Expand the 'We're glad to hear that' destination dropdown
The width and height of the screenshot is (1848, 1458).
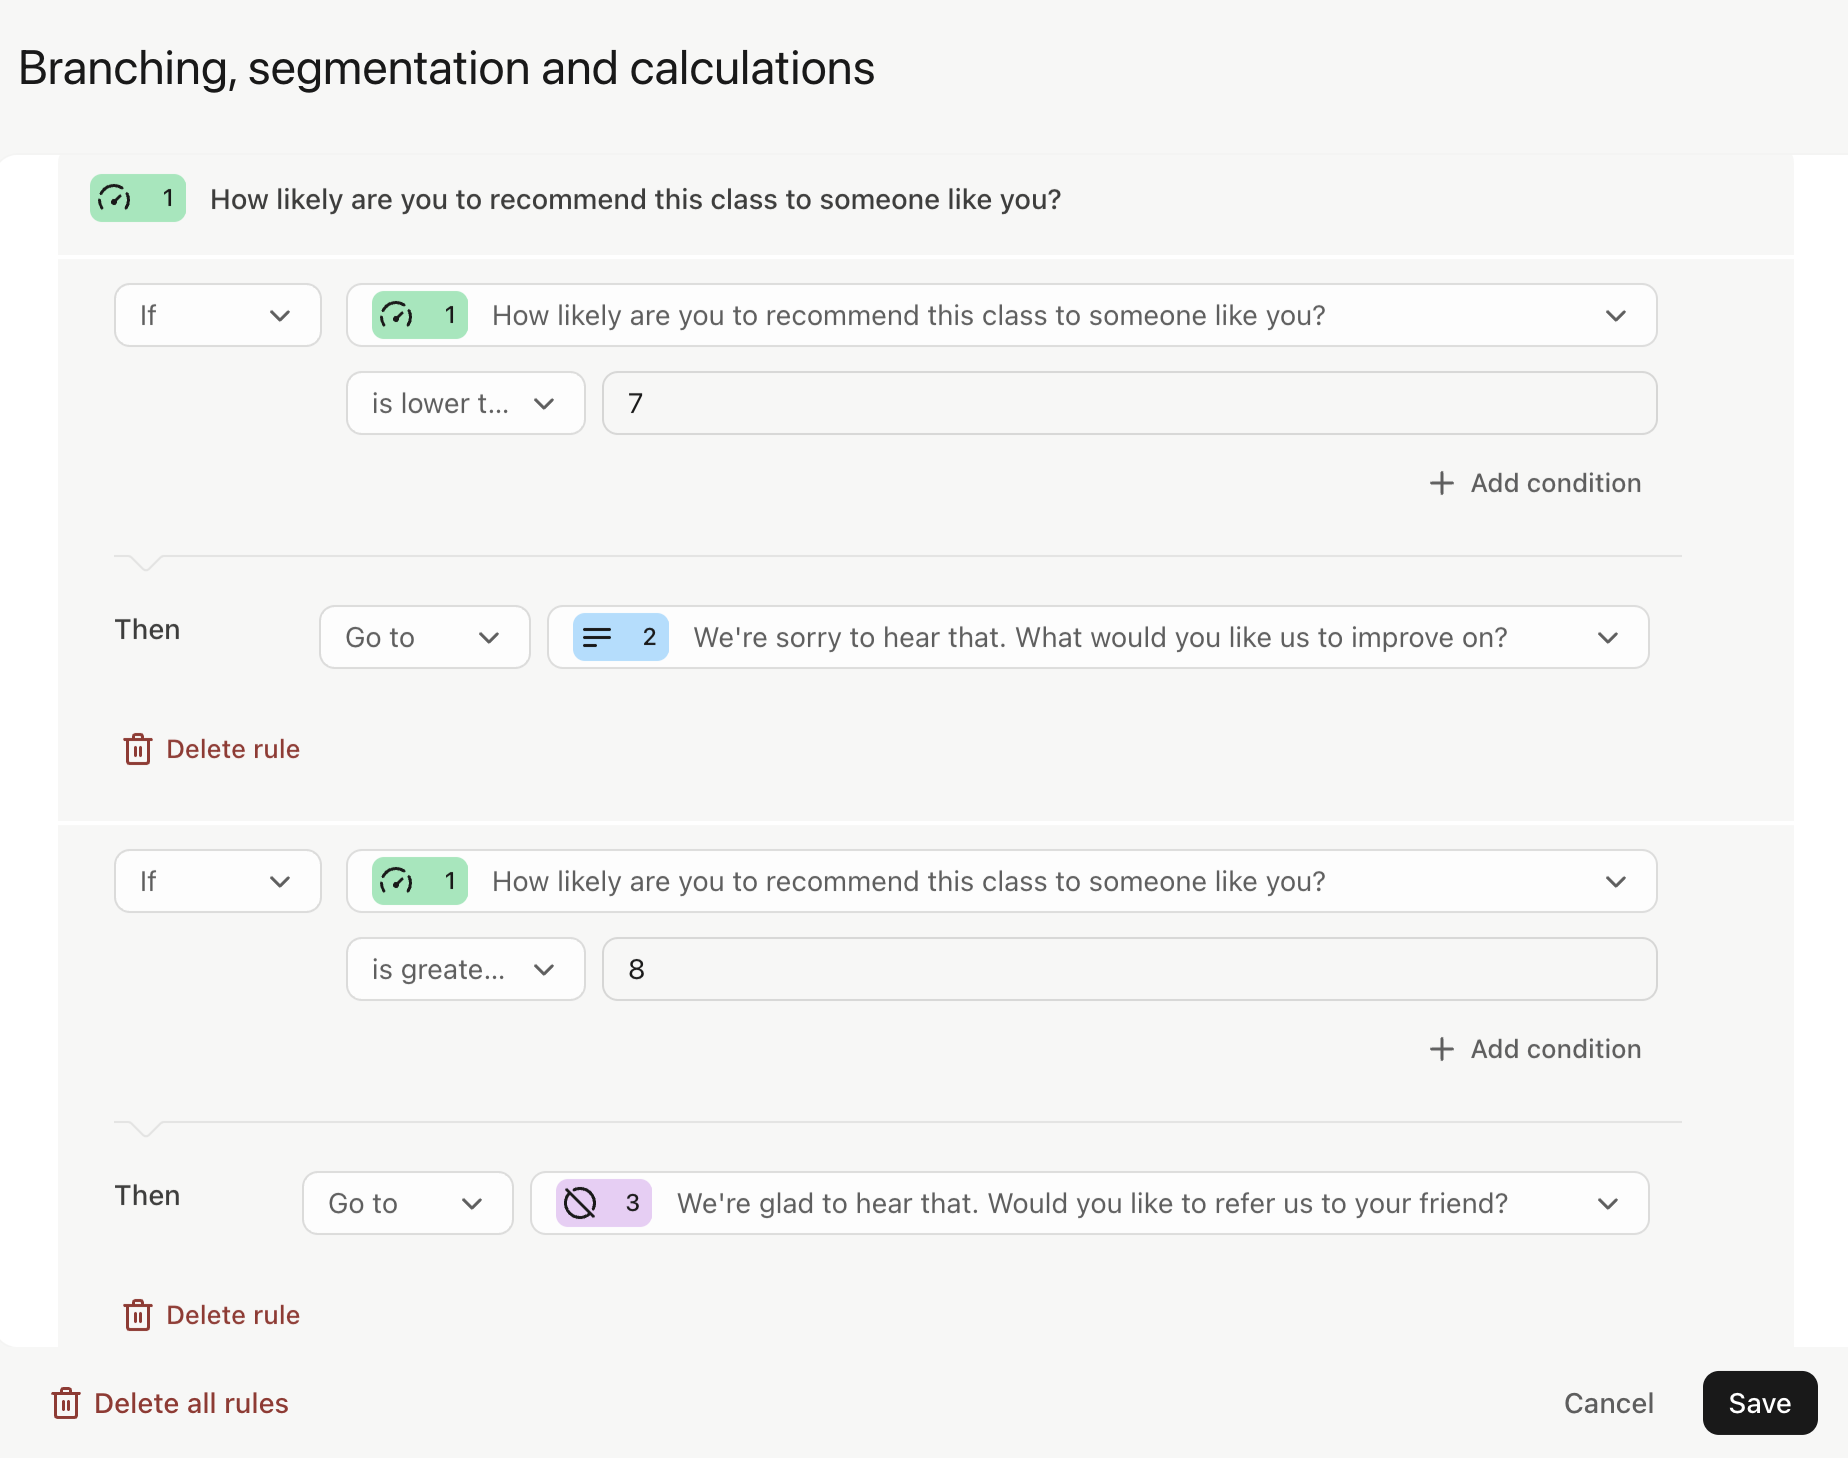pos(1089,1203)
